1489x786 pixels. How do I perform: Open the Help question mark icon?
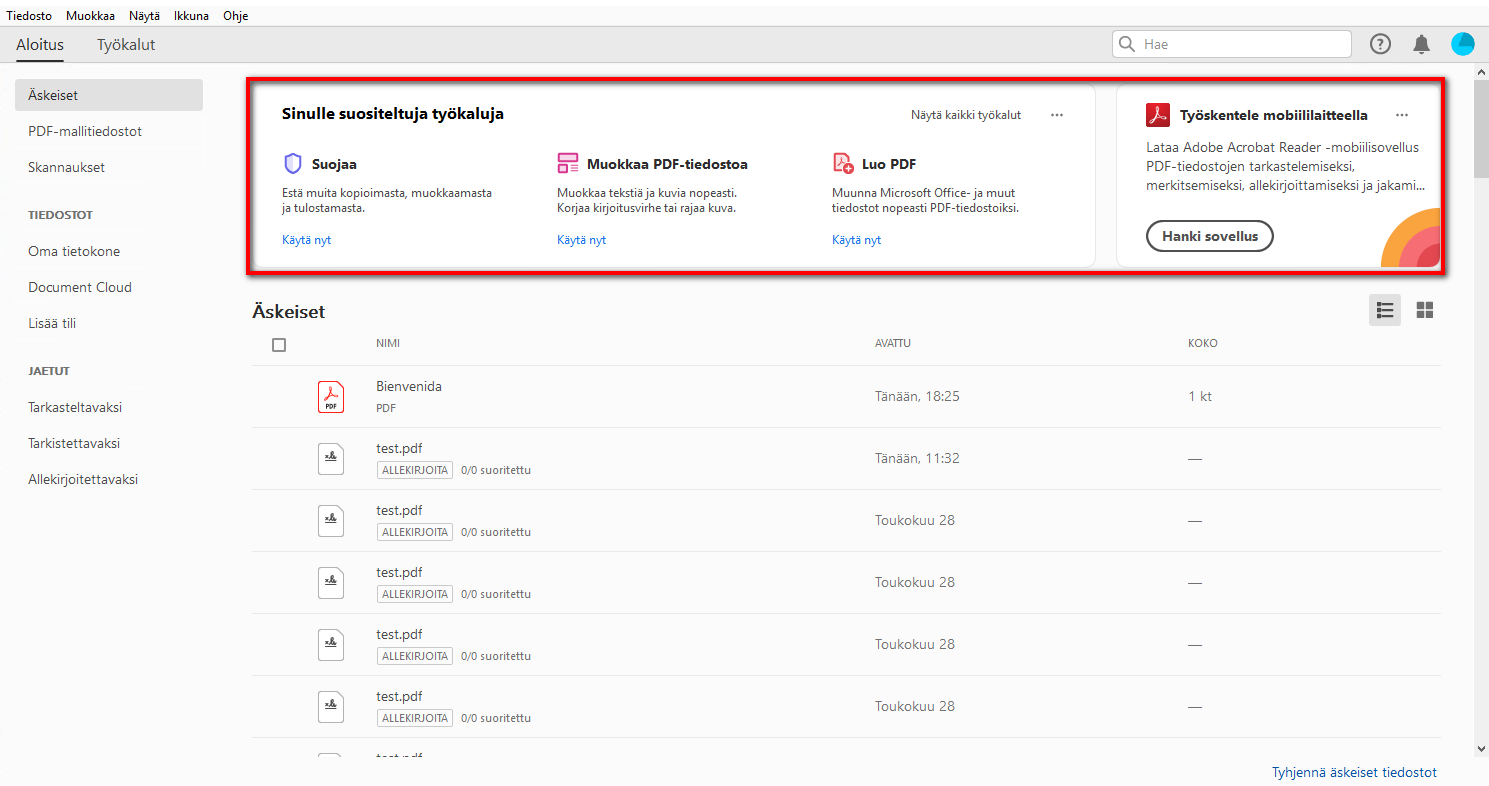click(1380, 44)
